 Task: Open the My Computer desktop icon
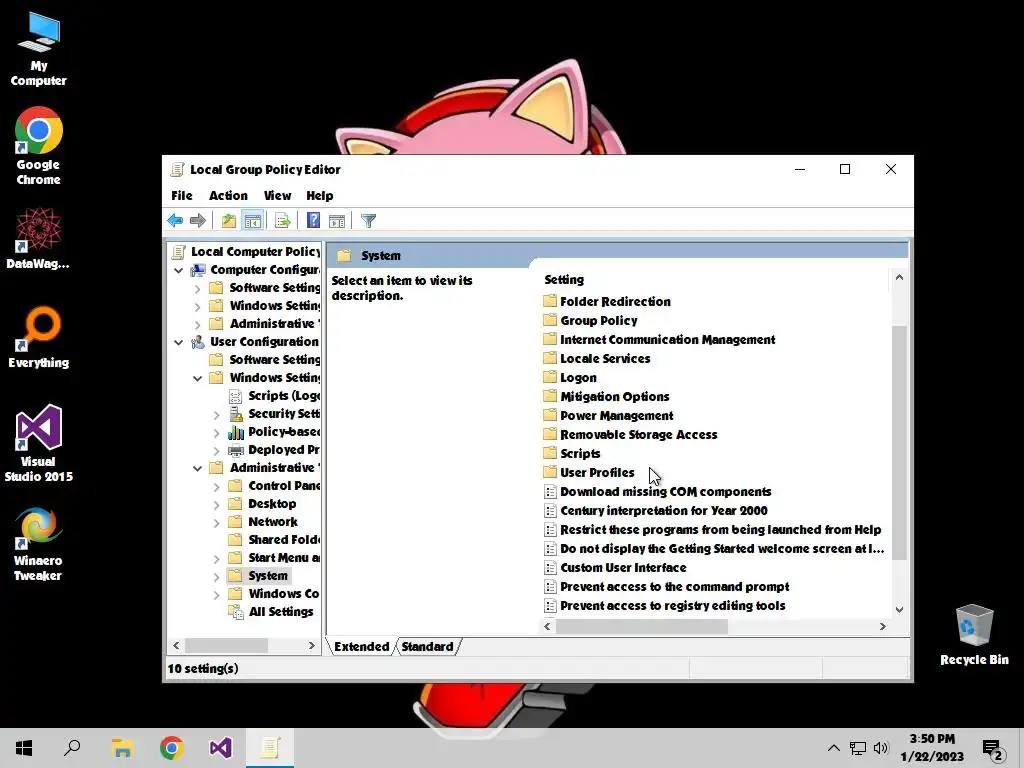[39, 49]
